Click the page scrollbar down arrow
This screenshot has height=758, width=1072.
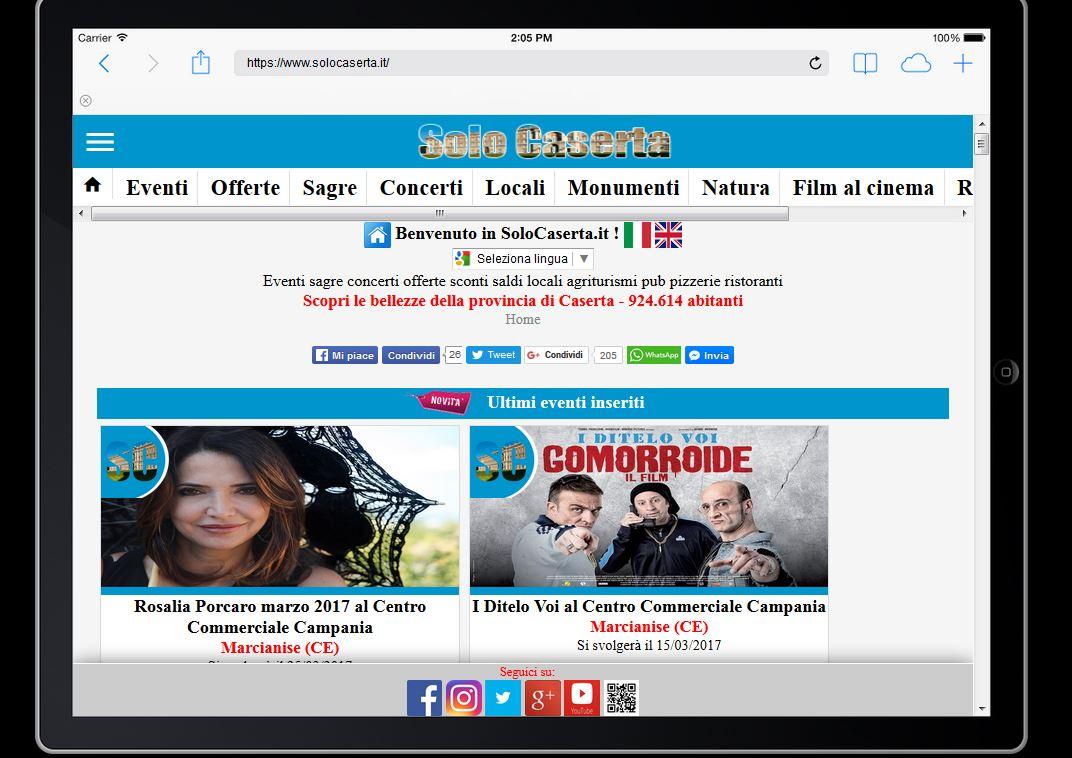tap(982, 709)
